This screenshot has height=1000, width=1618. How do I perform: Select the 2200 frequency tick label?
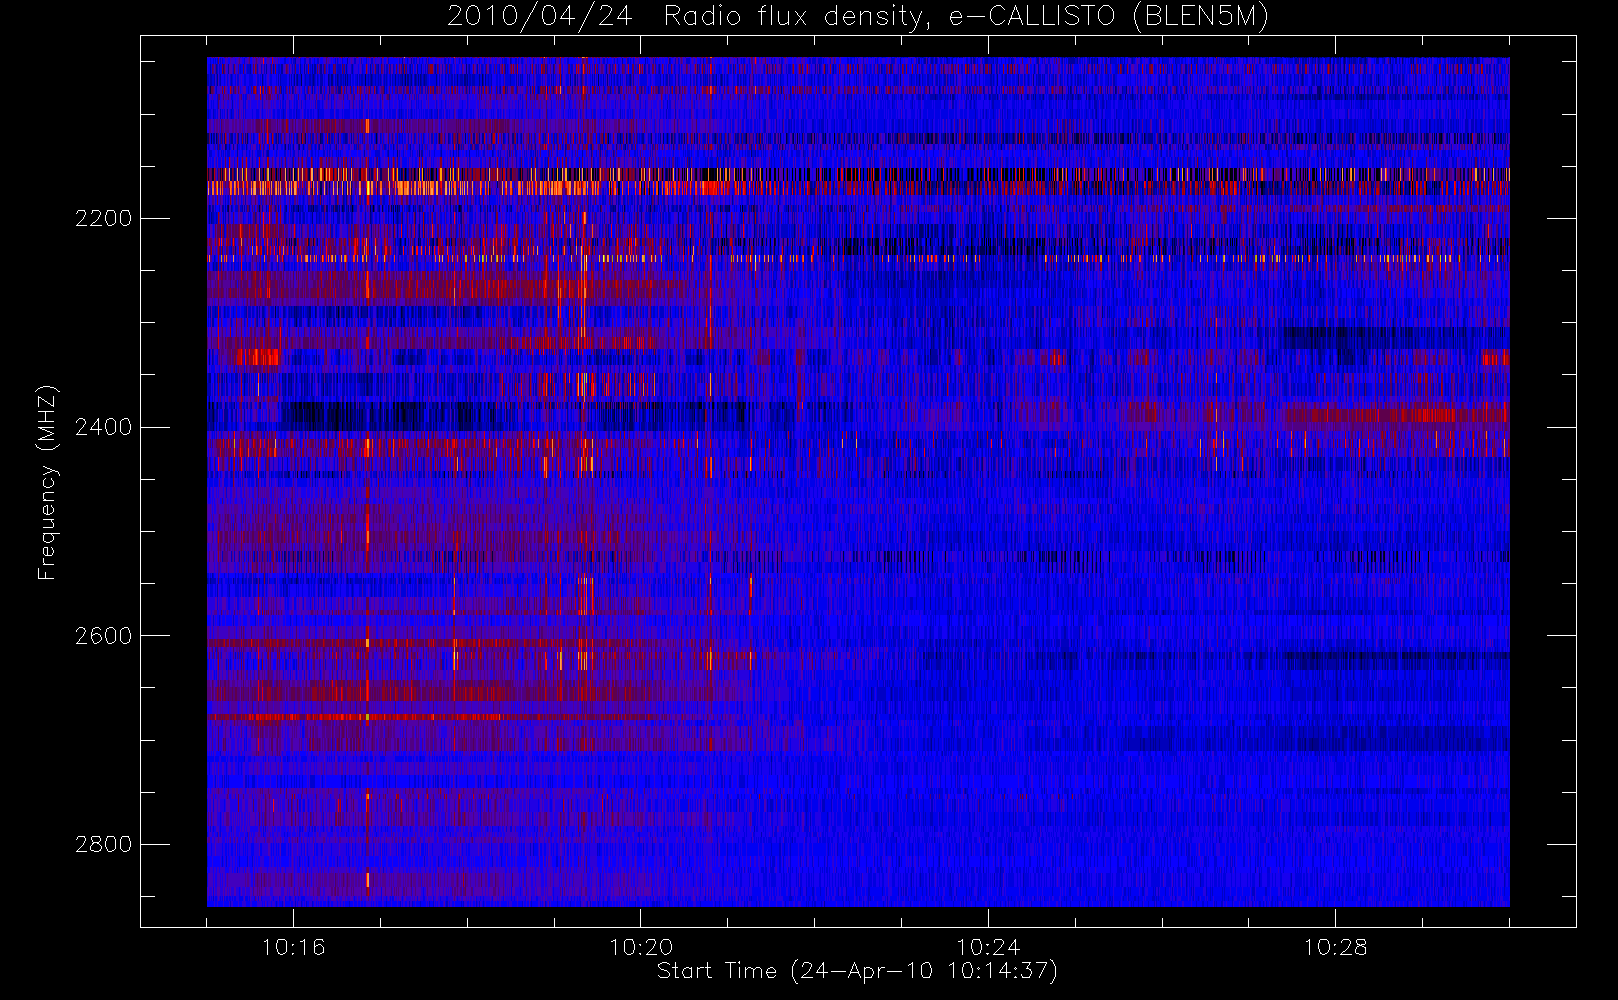[103, 218]
